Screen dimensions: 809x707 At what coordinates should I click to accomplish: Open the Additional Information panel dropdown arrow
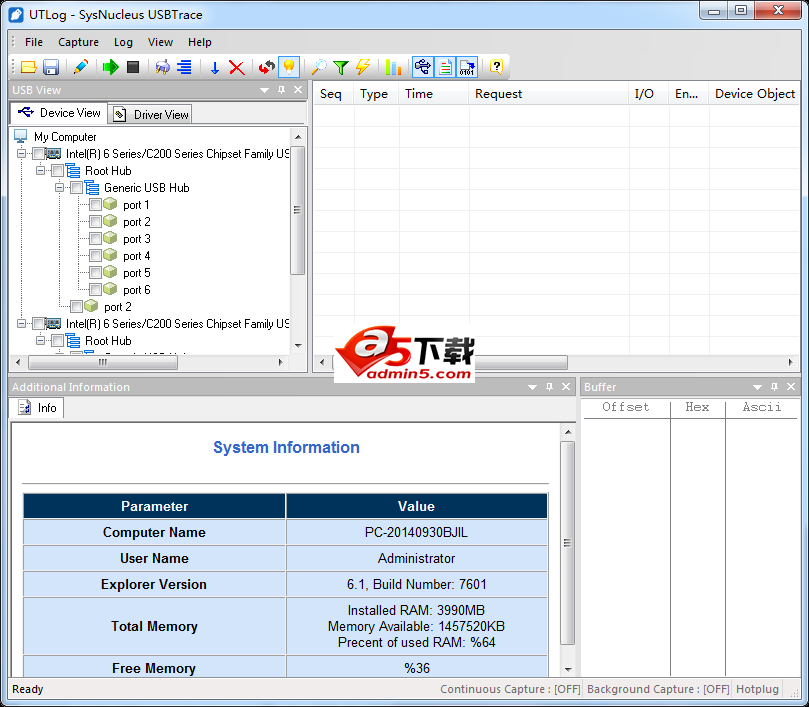point(532,387)
